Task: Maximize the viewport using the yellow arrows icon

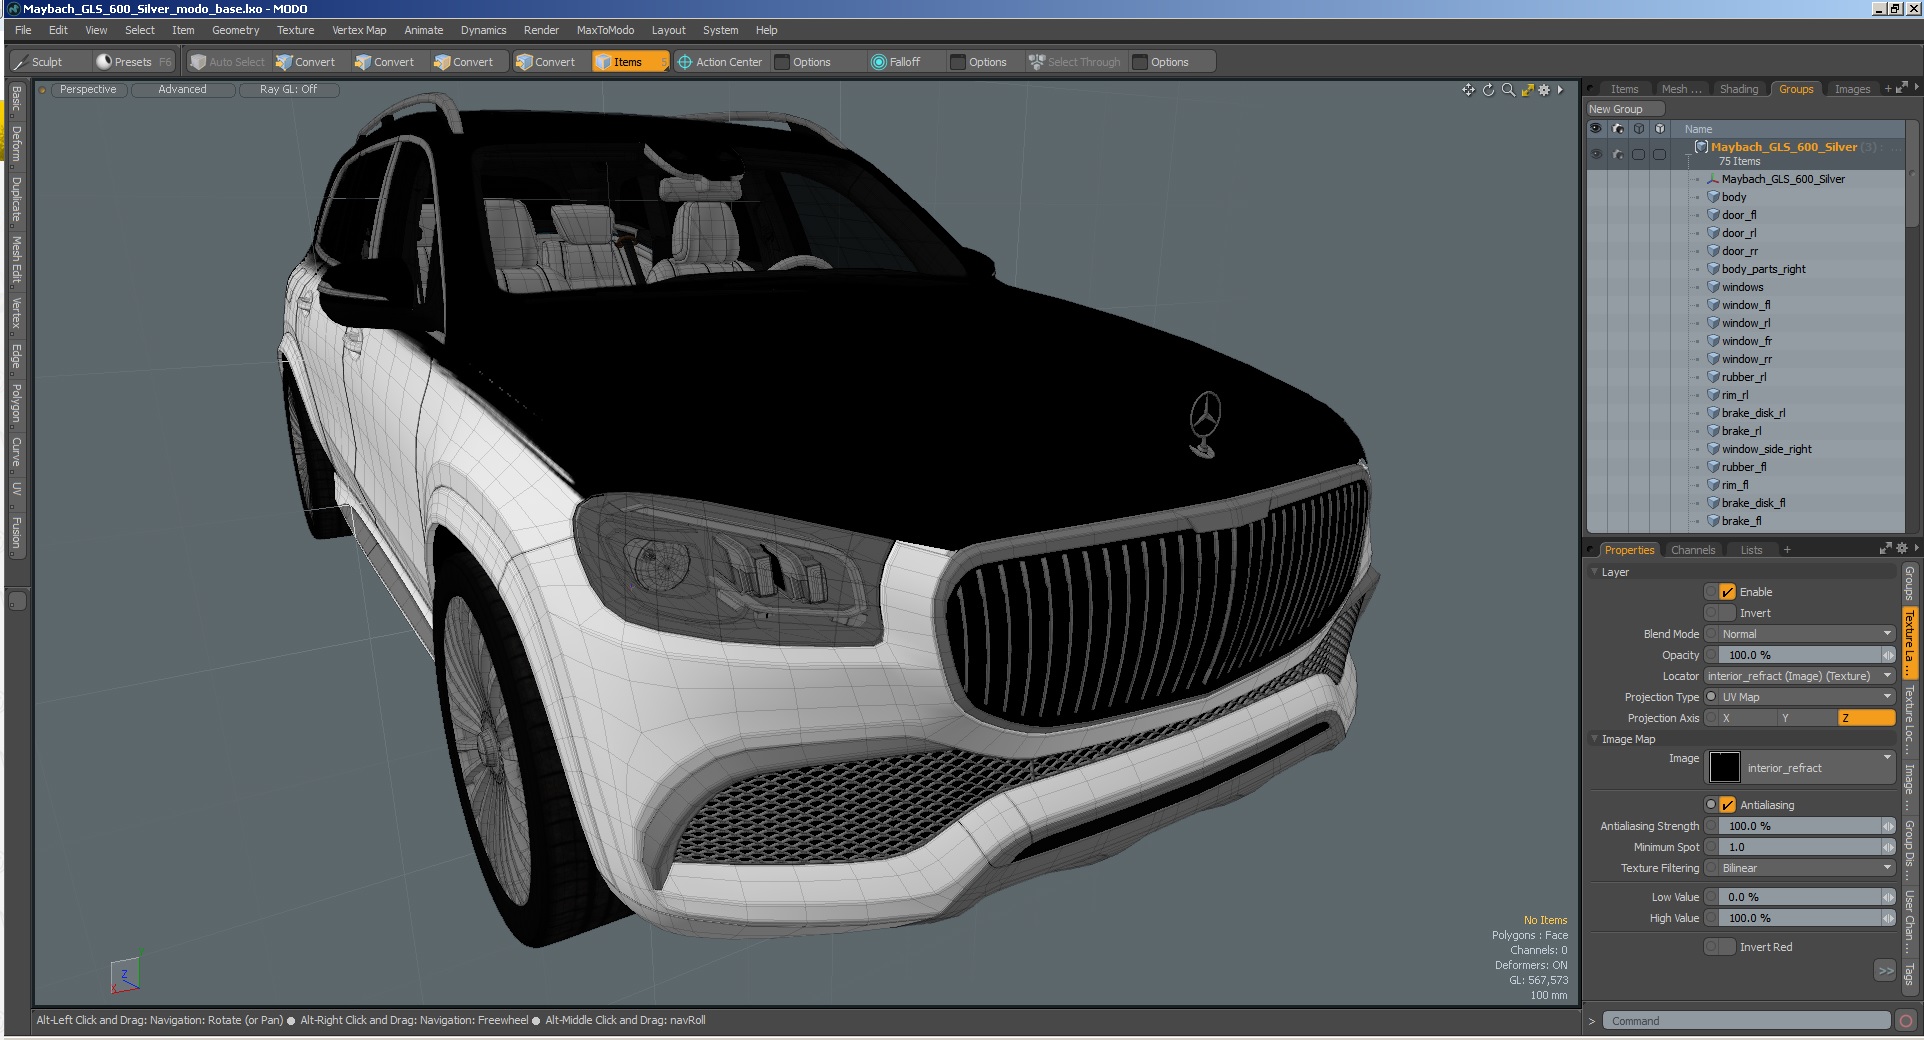Action: click(1527, 90)
